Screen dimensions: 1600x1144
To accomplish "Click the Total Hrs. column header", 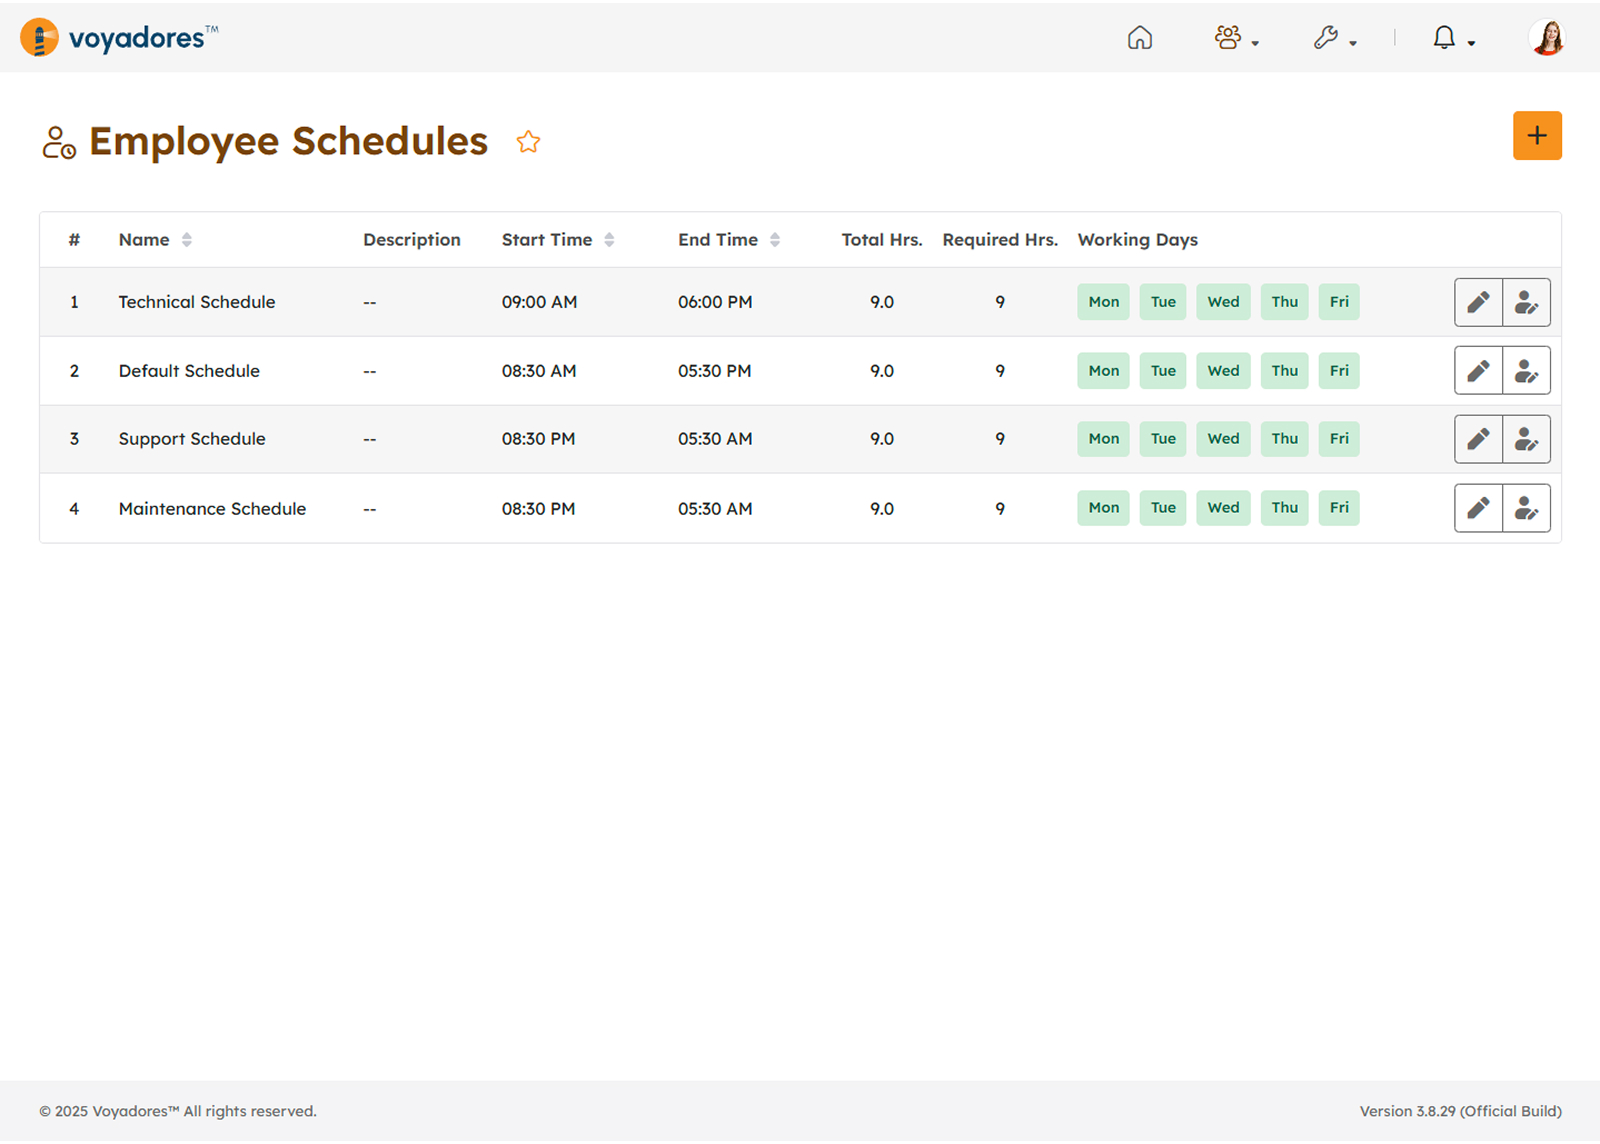I will 881,240.
